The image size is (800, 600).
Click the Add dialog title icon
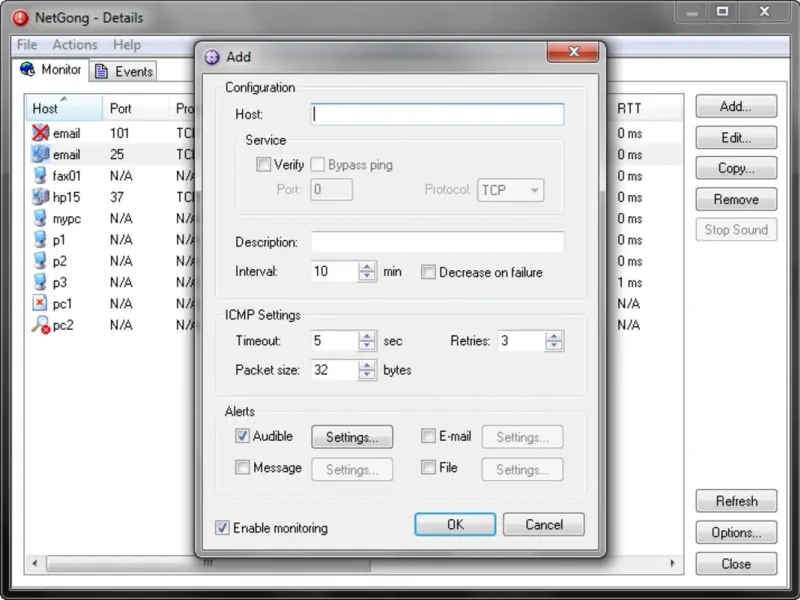[212, 57]
